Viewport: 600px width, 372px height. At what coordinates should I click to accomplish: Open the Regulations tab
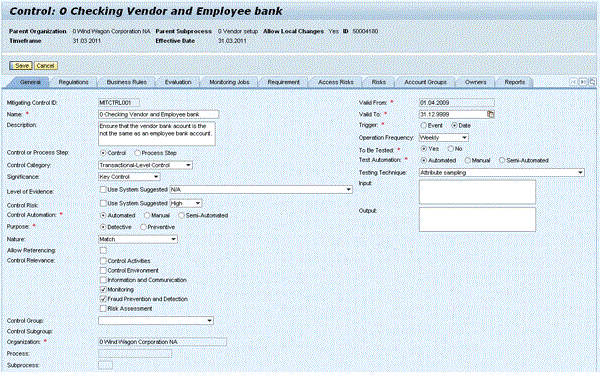(73, 82)
